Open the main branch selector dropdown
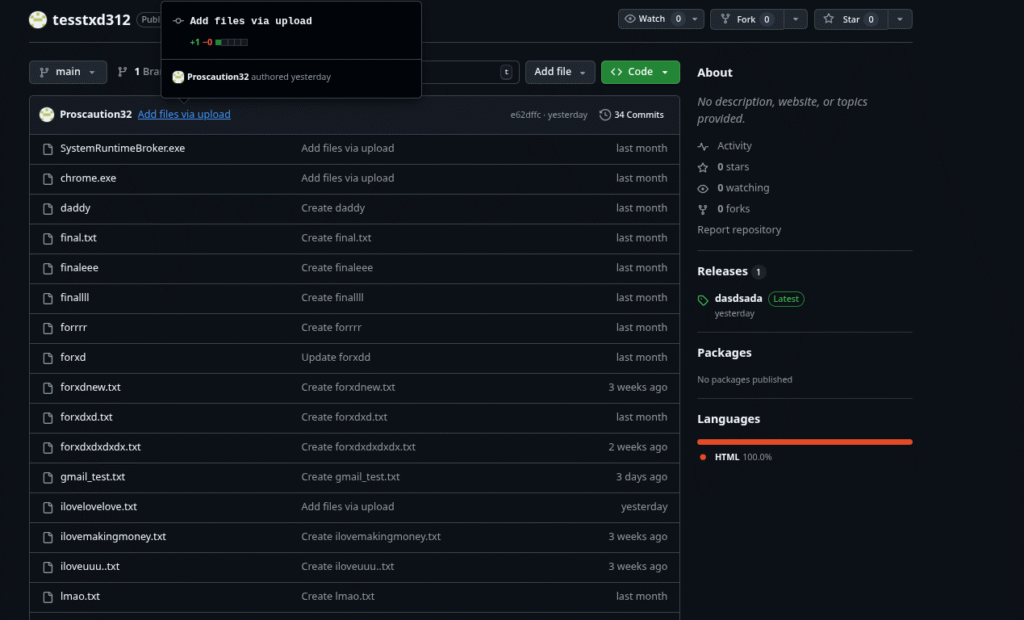The image size is (1024, 620). tap(68, 72)
